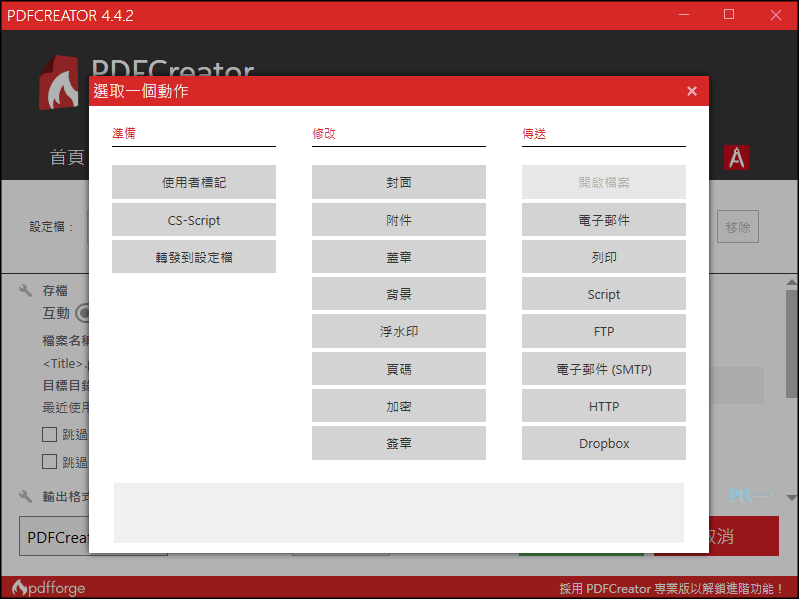The height and width of the screenshot is (599, 799).
Task: Click the 移除 button in main window
Action: coord(738,227)
